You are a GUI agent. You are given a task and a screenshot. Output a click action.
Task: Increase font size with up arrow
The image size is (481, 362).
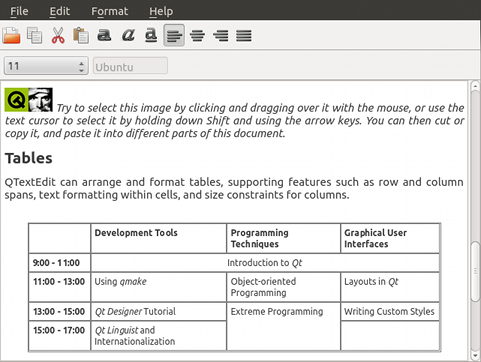click(81, 63)
